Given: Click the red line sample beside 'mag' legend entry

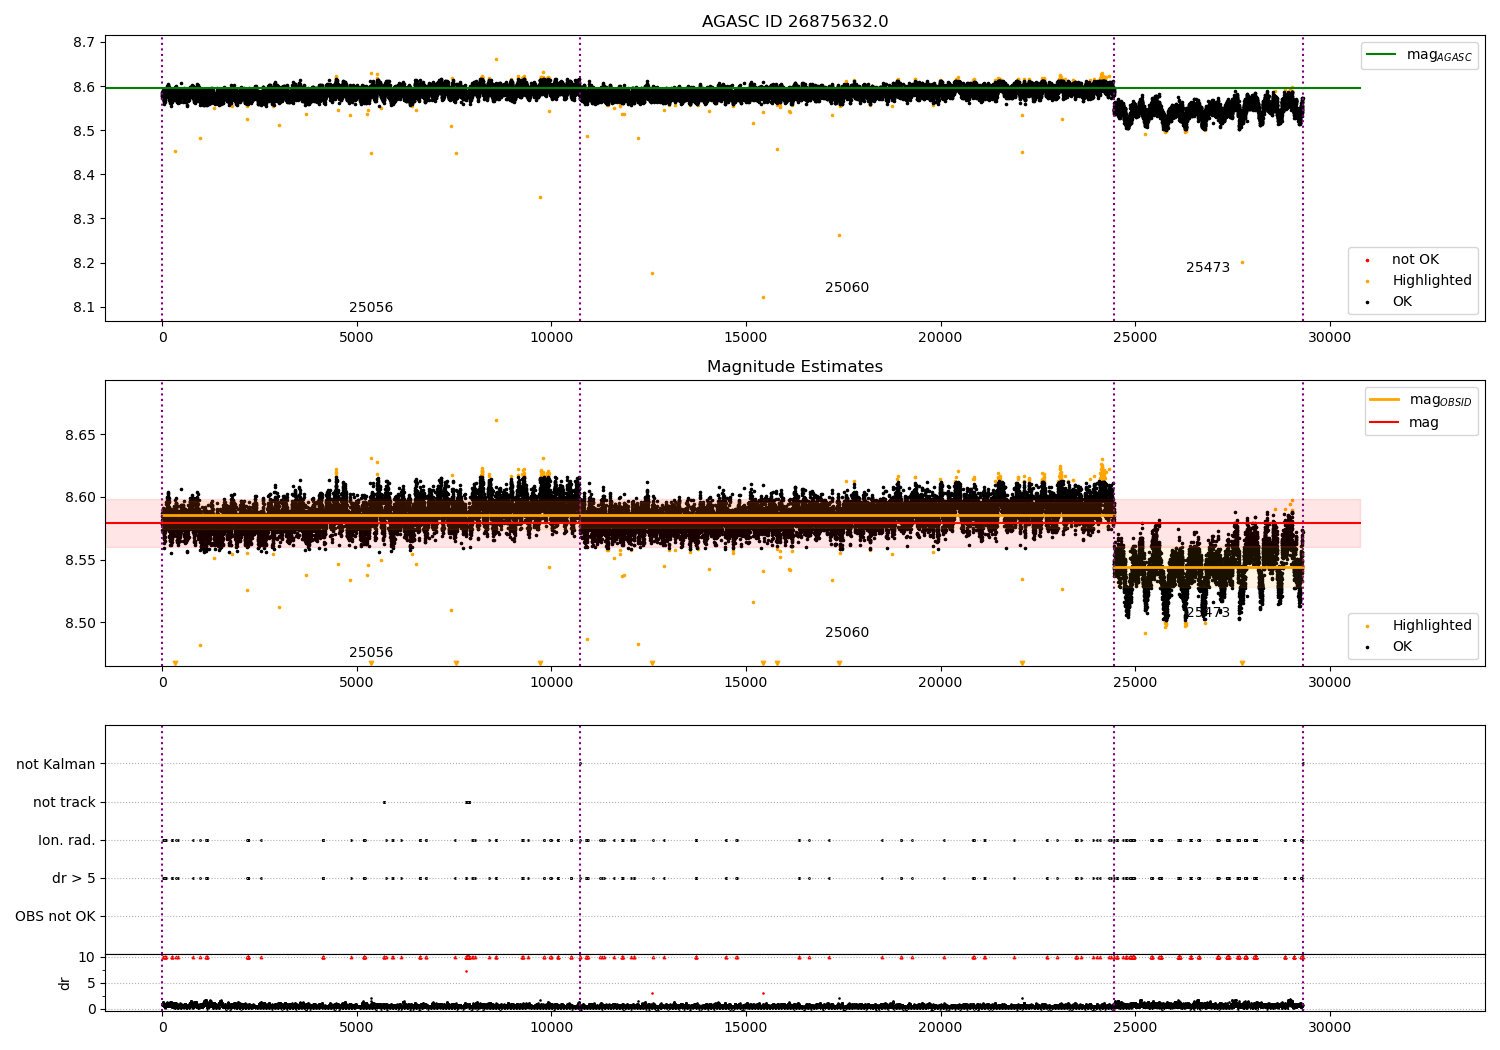Looking at the screenshot, I should pyautogui.click(x=1385, y=423).
